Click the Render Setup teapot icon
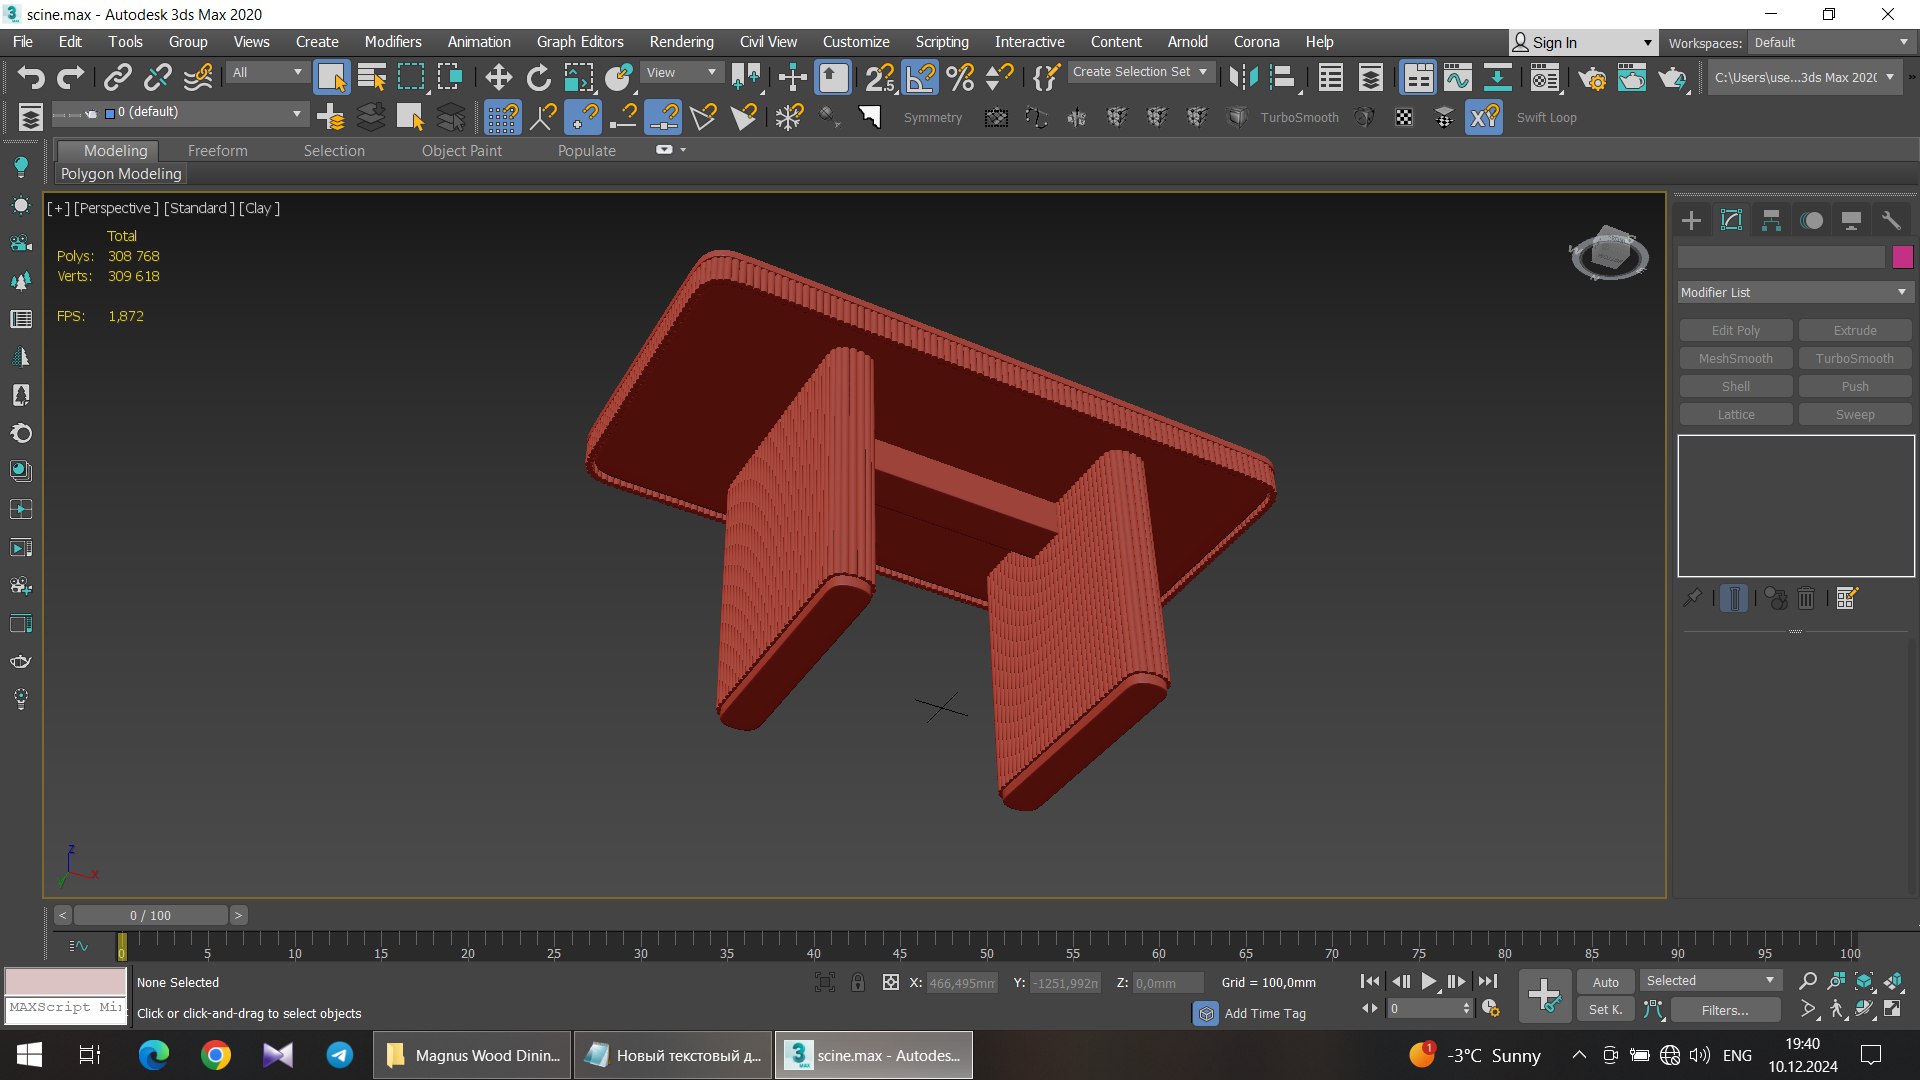Viewport: 1920px width, 1080px height. (x=1592, y=77)
